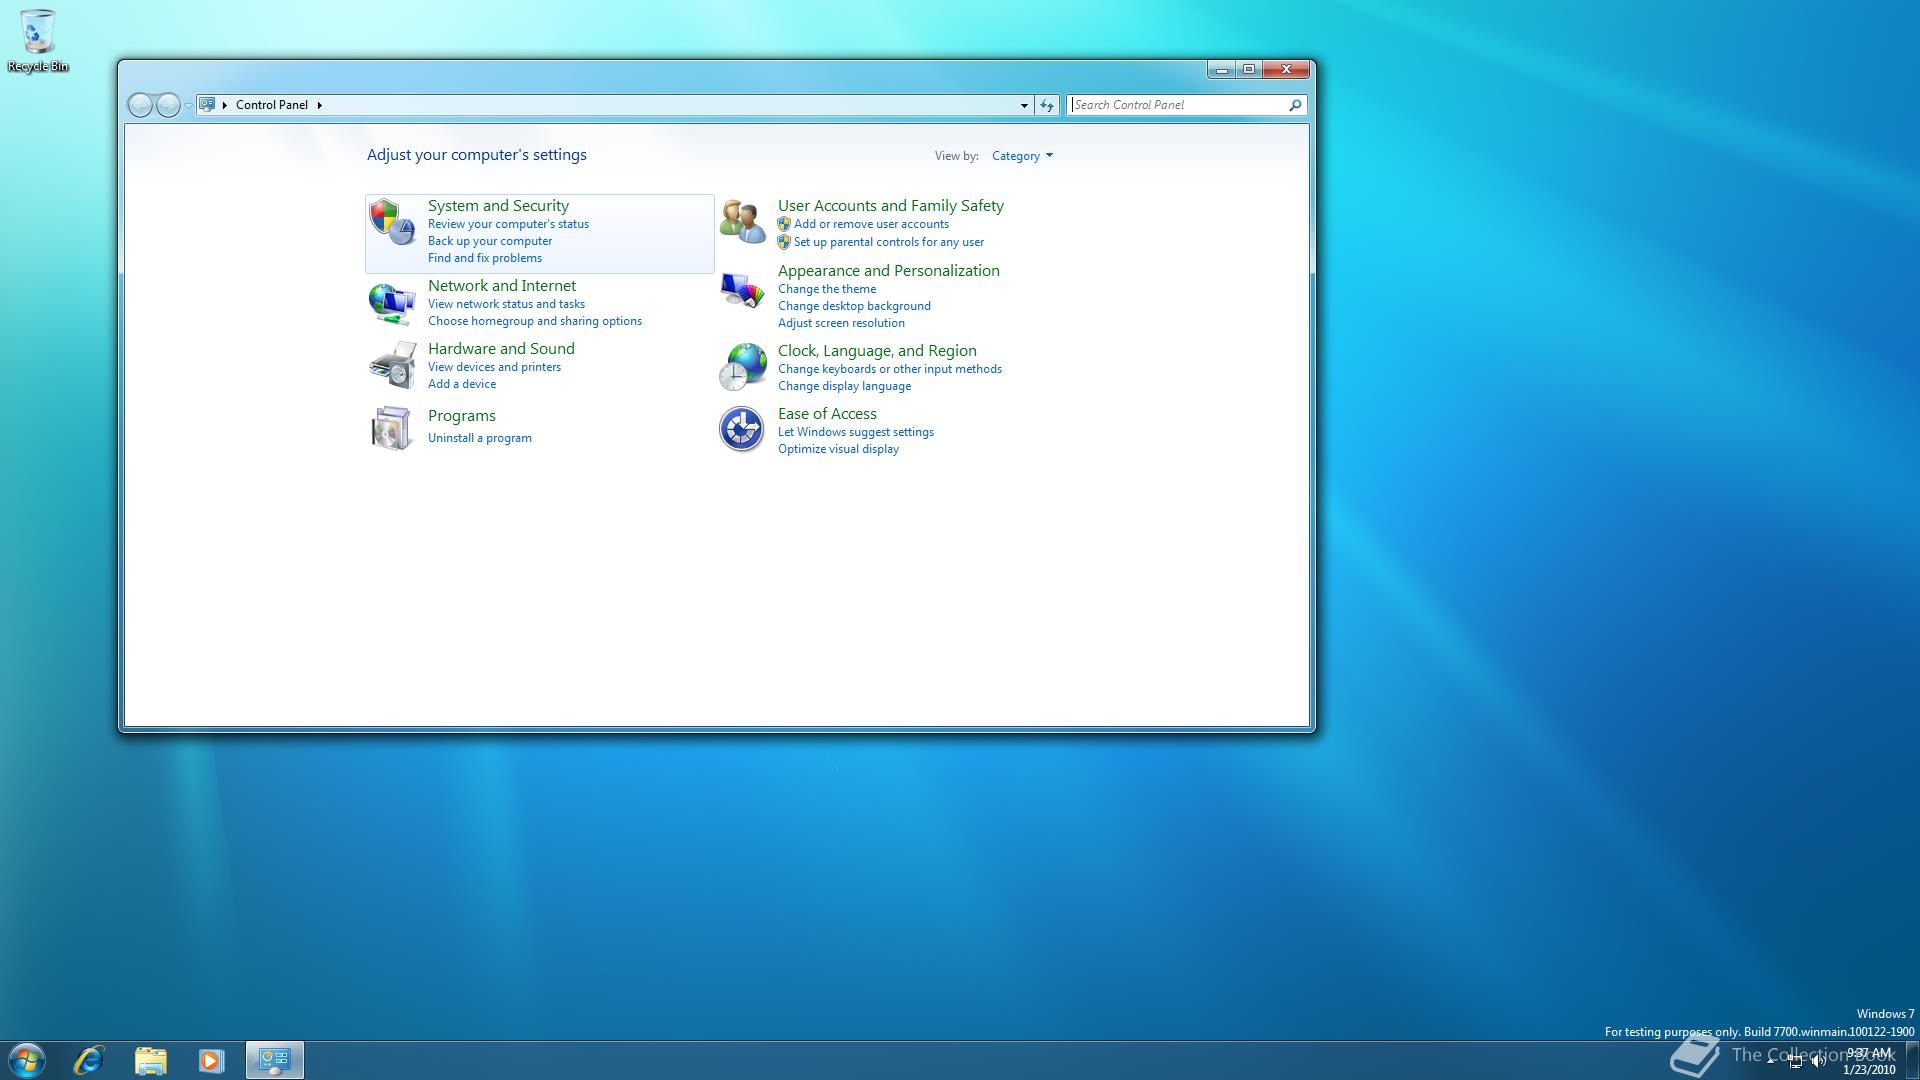Open System and Security shield icon

(391, 221)
